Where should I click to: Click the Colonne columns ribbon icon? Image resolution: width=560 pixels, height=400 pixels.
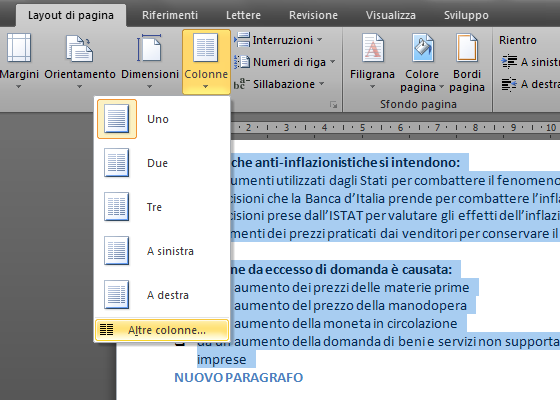[206, 48]
